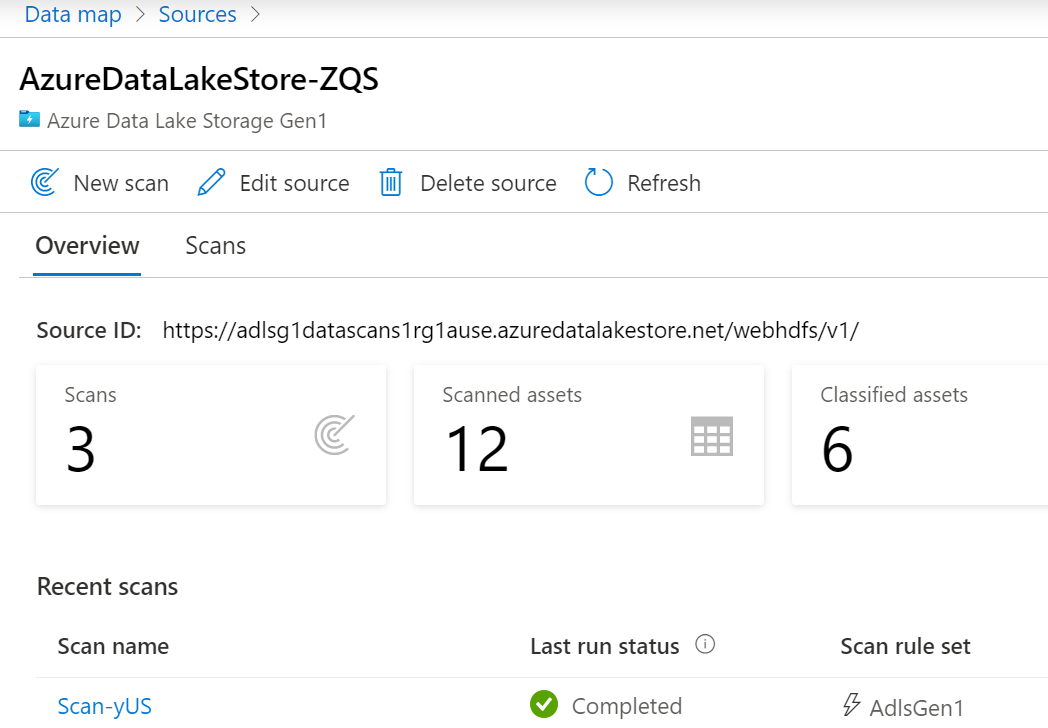Viewport: 1048px width, 728px height.
Task: Click the Refresh circular arrow icon
Action: 598,183
